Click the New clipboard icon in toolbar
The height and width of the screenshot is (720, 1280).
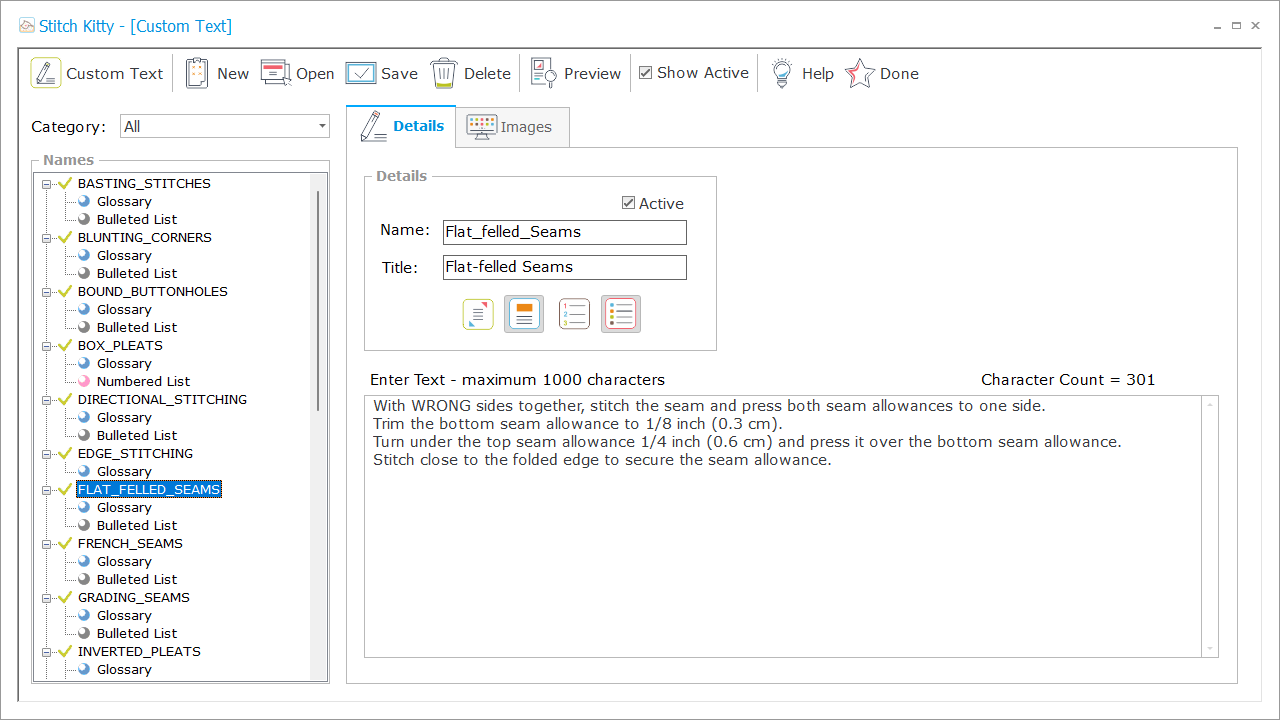pyautogui.click(x=197, y=73)
